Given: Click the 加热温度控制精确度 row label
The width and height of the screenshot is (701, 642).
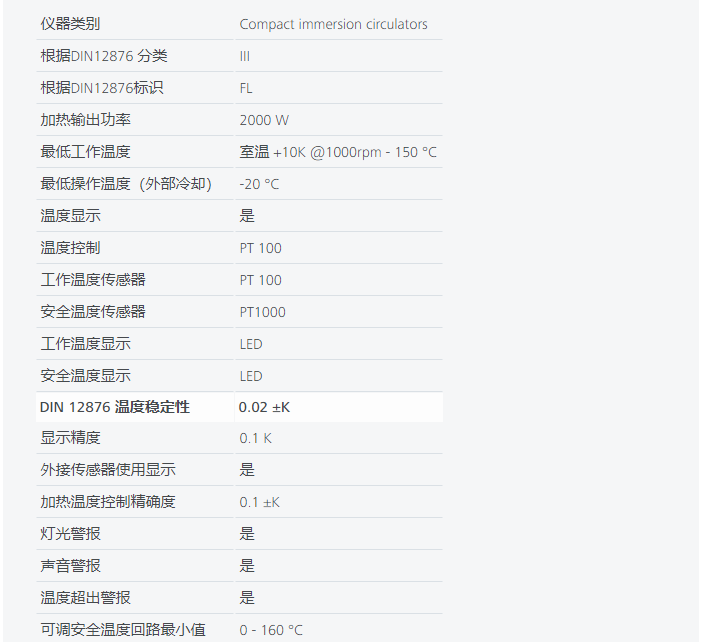Looking at the screenshot, I should pos(108,502).
